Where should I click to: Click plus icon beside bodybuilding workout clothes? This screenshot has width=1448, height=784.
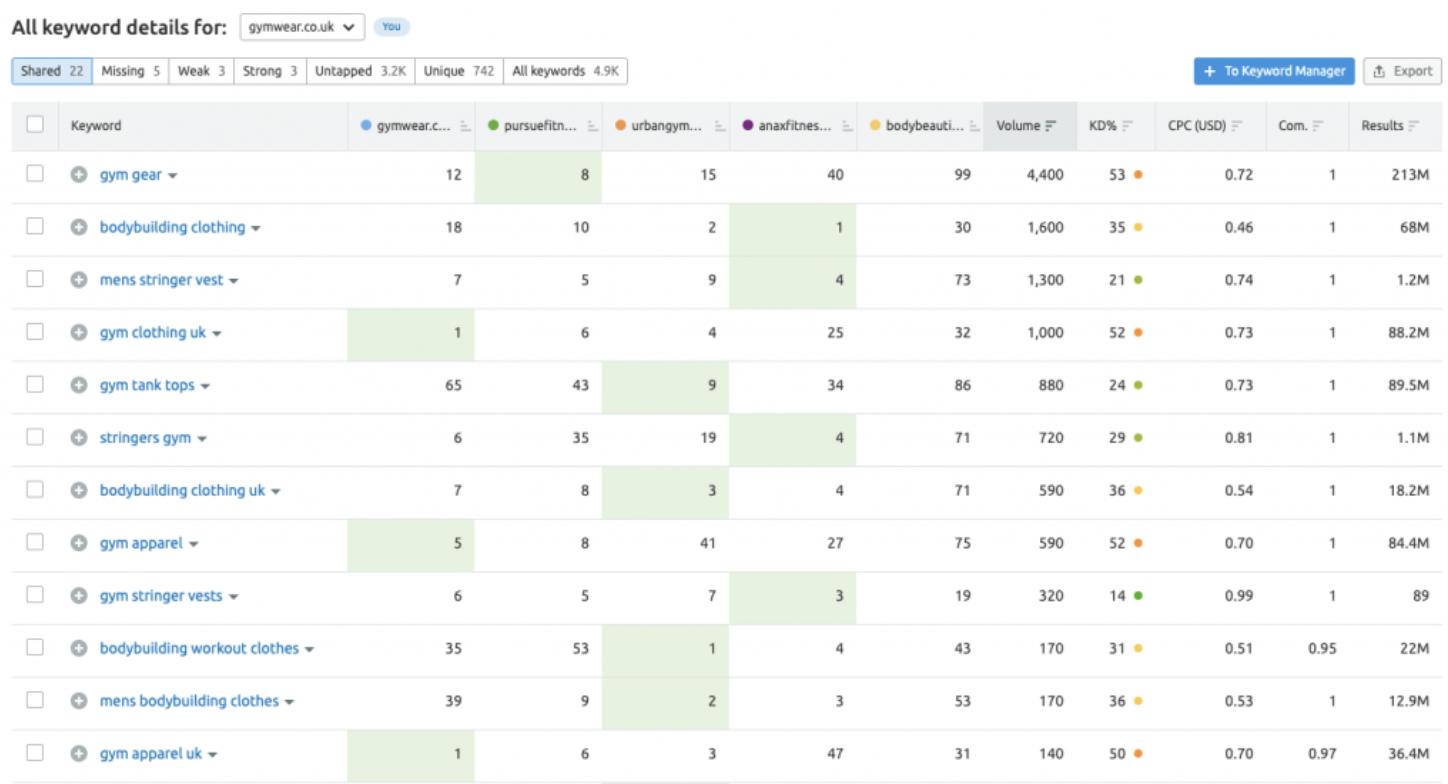pyautogui.click(x=79, y=648)
